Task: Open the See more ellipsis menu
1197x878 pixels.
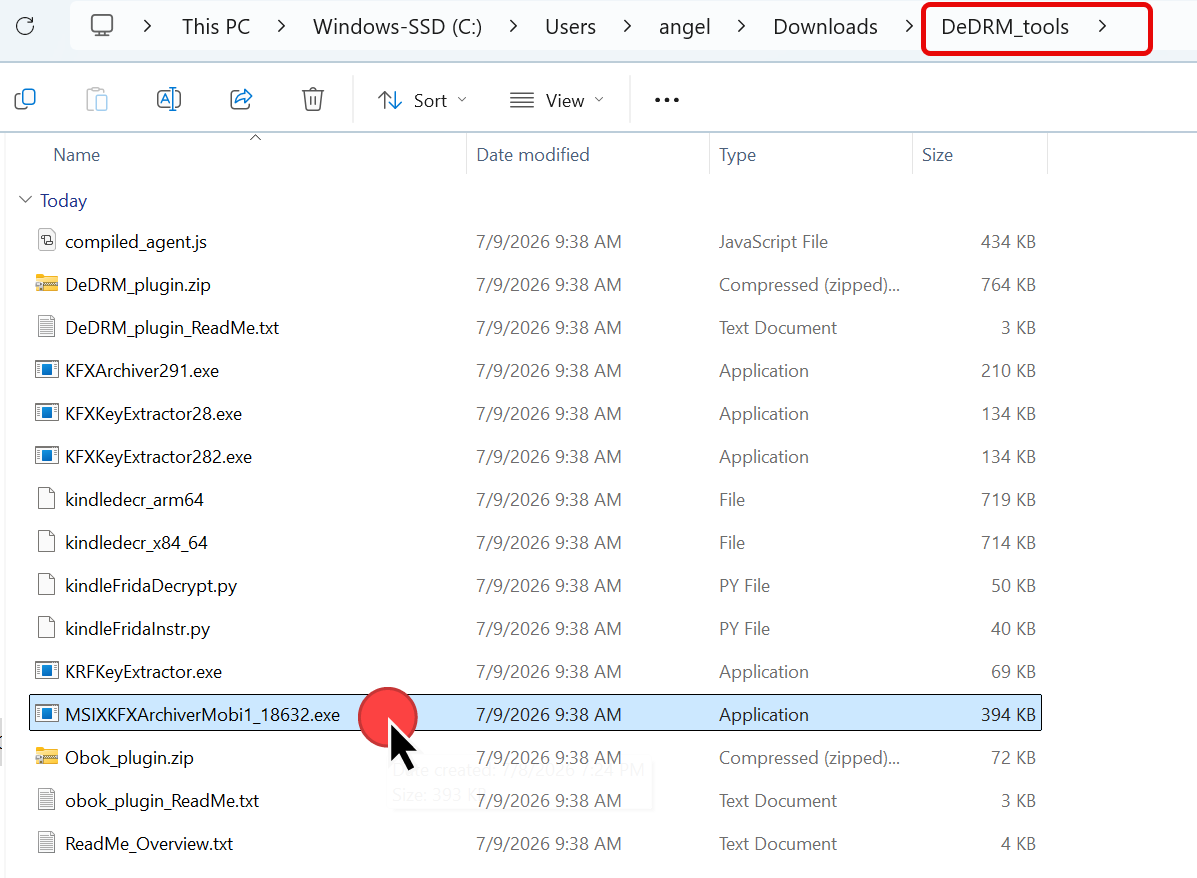Action: tap(666, 100)
